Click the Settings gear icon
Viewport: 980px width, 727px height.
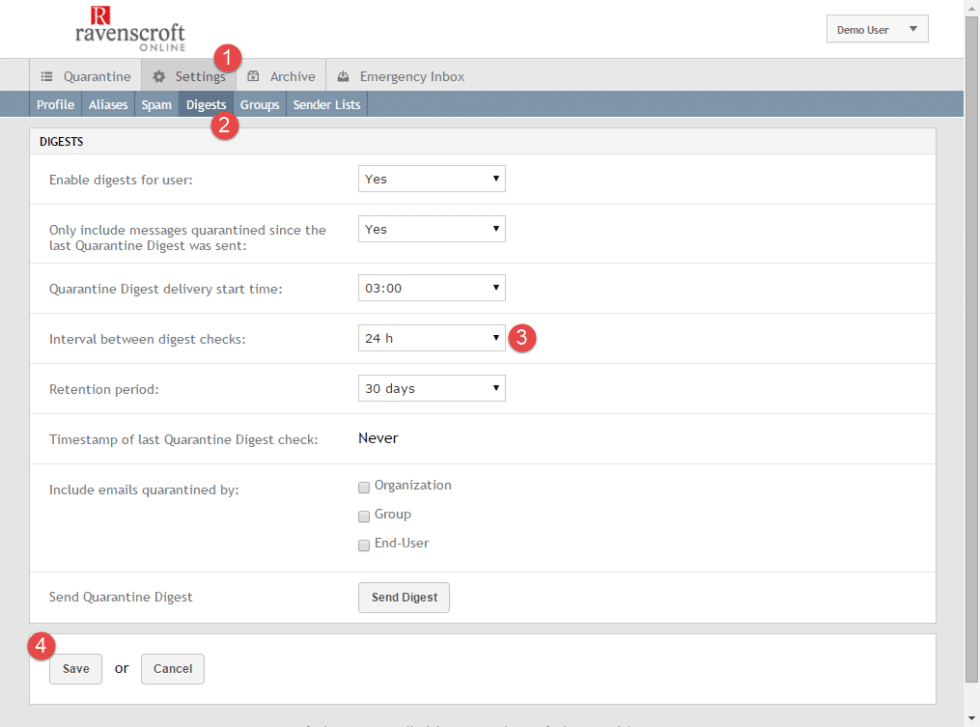tap(157, 76)
